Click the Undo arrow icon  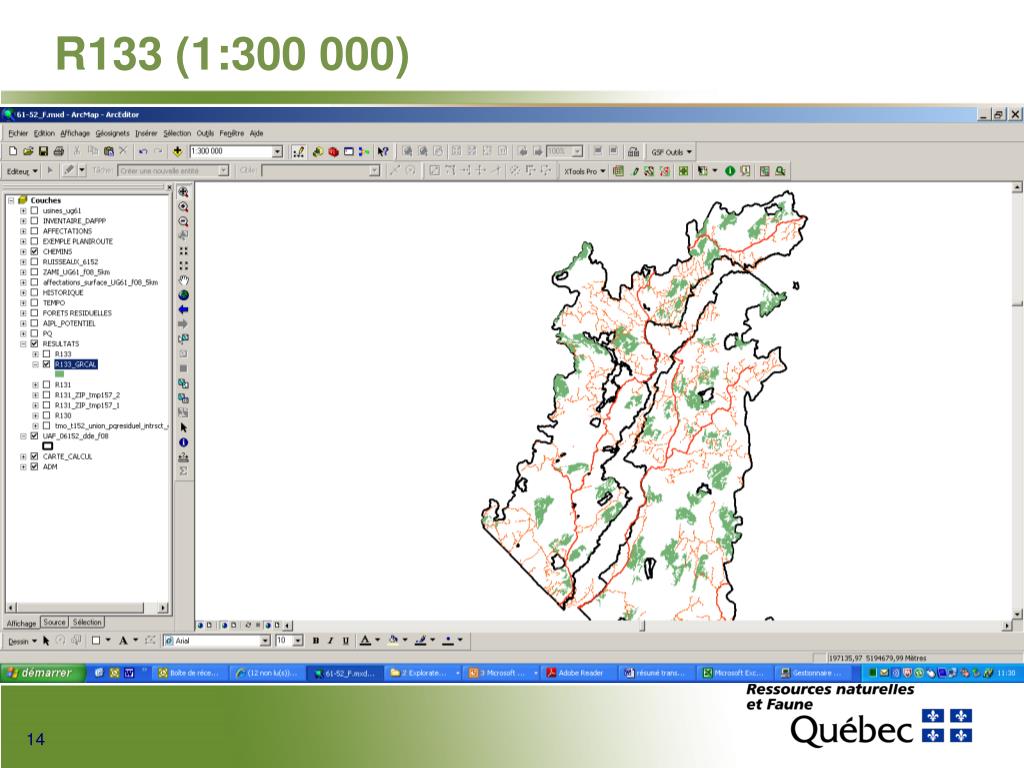142,152
